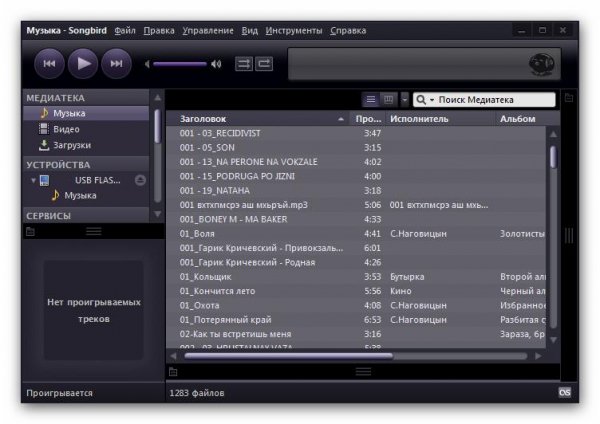The width and height of the screenshot is (600, 424).
Task: Sort by the Заголовок column
Action: (x=257, y=119)
